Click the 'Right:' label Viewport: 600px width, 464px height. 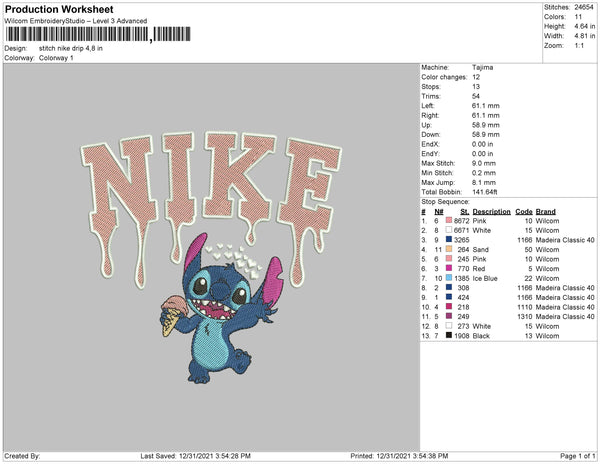(430, 116)
